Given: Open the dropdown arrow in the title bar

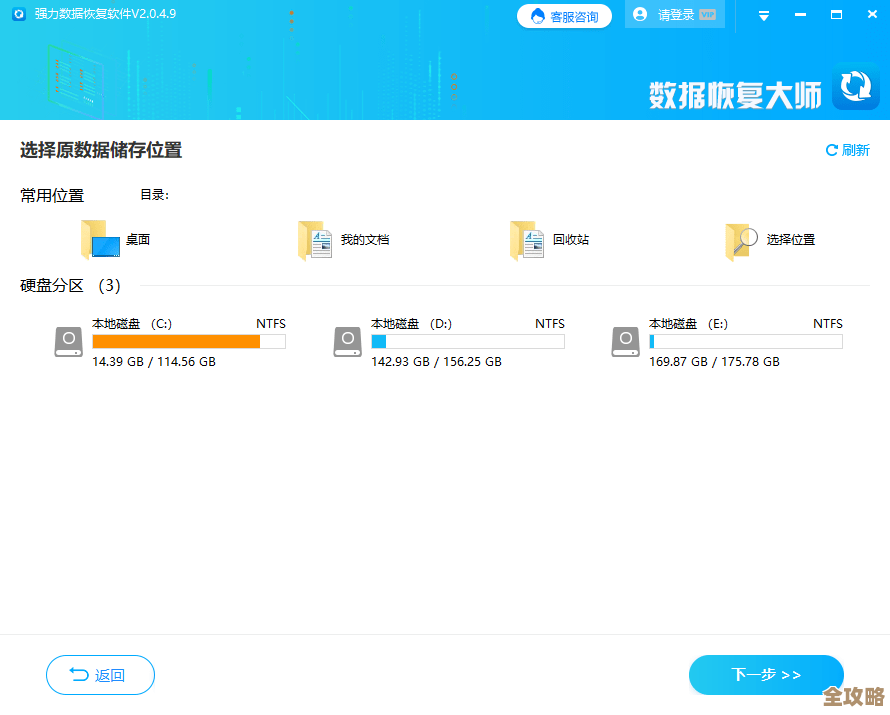Looking at the screenshot, I should (763, 16).
